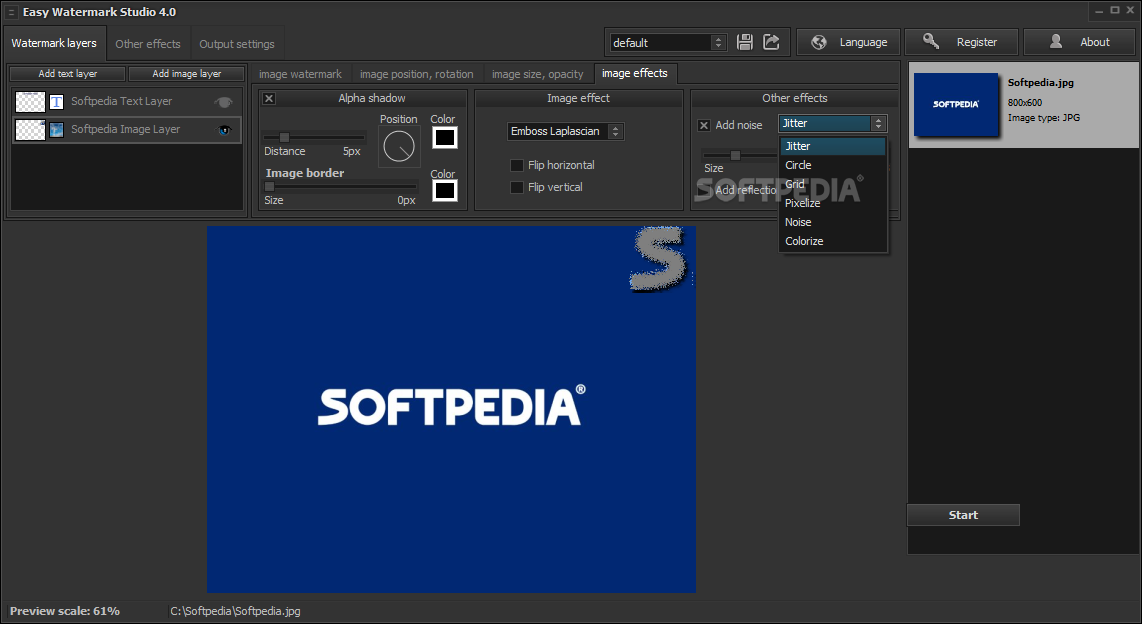Choose Colorize from the noise list

(x=832, y=241)
